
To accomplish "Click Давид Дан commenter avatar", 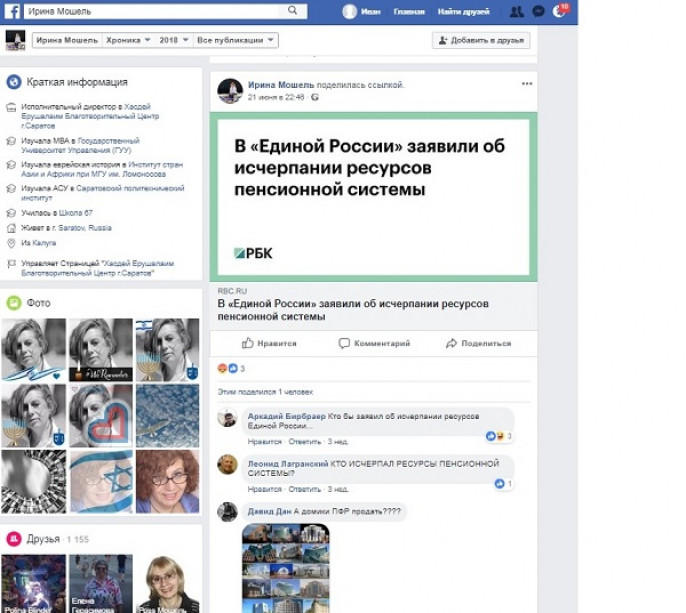I will [x=228, y=512].
